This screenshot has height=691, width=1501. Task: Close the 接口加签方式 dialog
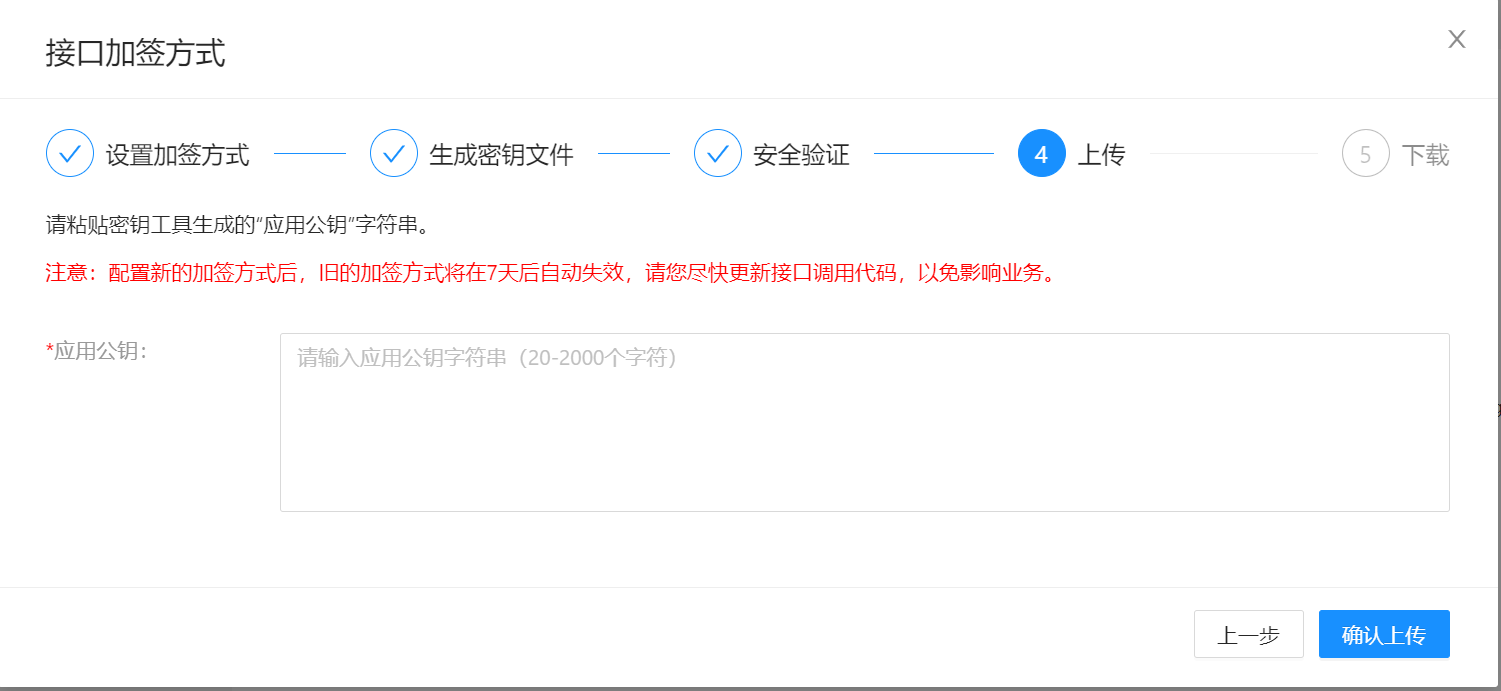point(1457,40)
